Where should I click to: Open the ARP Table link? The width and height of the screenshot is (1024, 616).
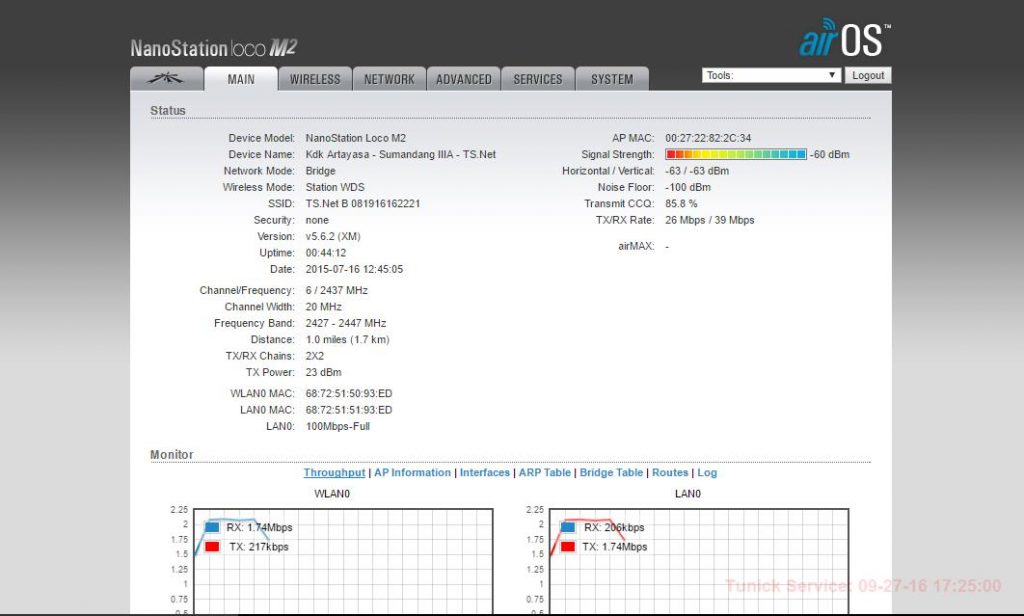pyautogui.click(x=545, y=472)
